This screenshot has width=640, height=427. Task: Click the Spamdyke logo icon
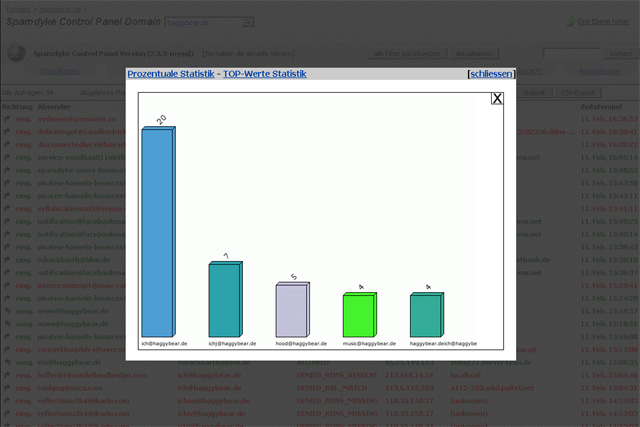(x=16, y=53)
